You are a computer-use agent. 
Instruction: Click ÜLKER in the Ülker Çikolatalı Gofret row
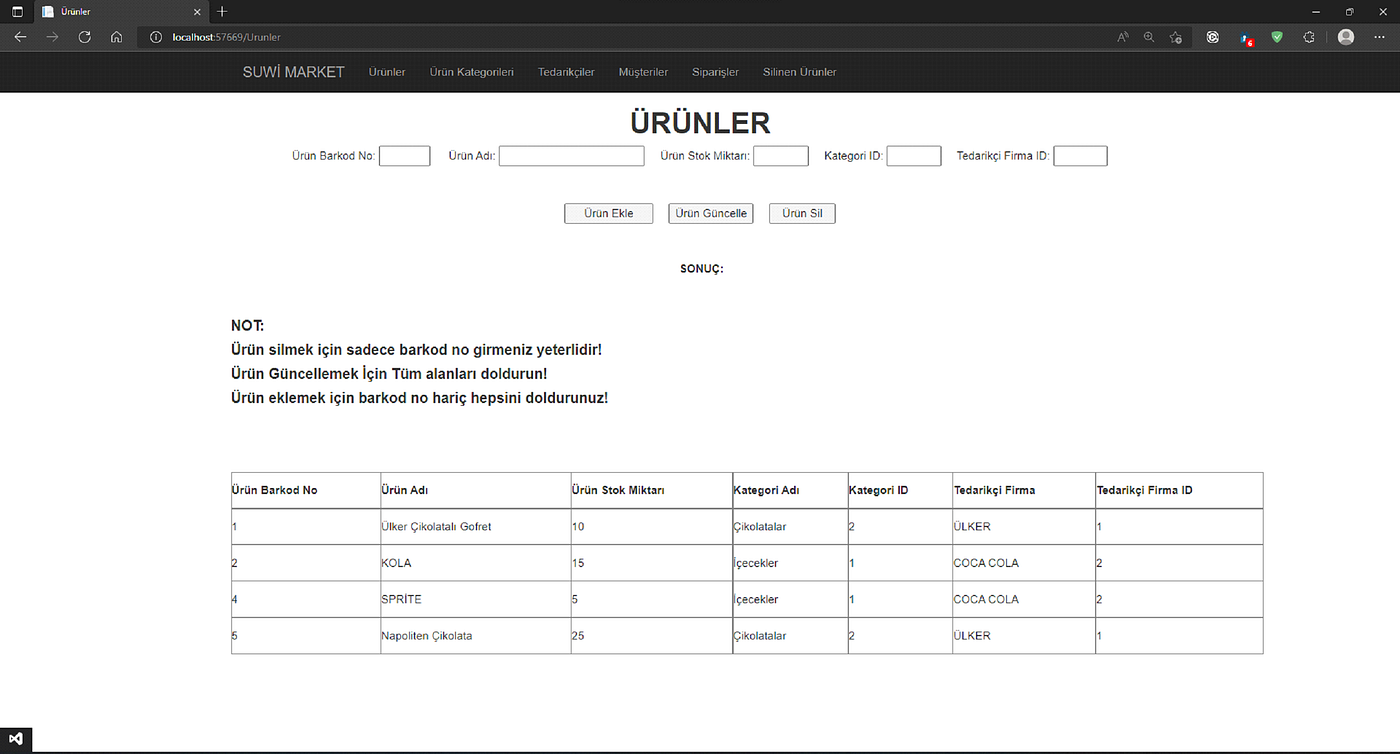click(972, 527)
